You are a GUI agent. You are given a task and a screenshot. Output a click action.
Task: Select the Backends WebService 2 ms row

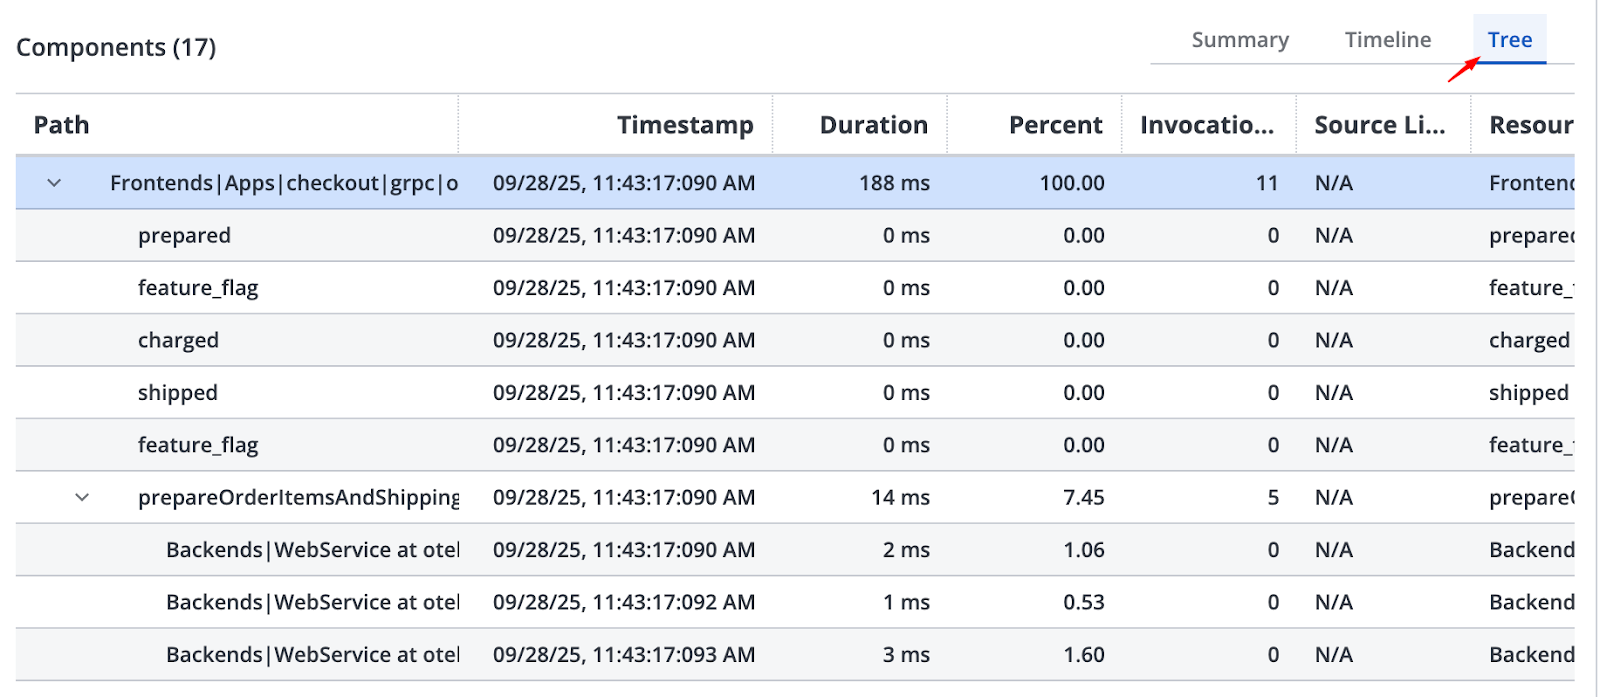pos(313,550)
